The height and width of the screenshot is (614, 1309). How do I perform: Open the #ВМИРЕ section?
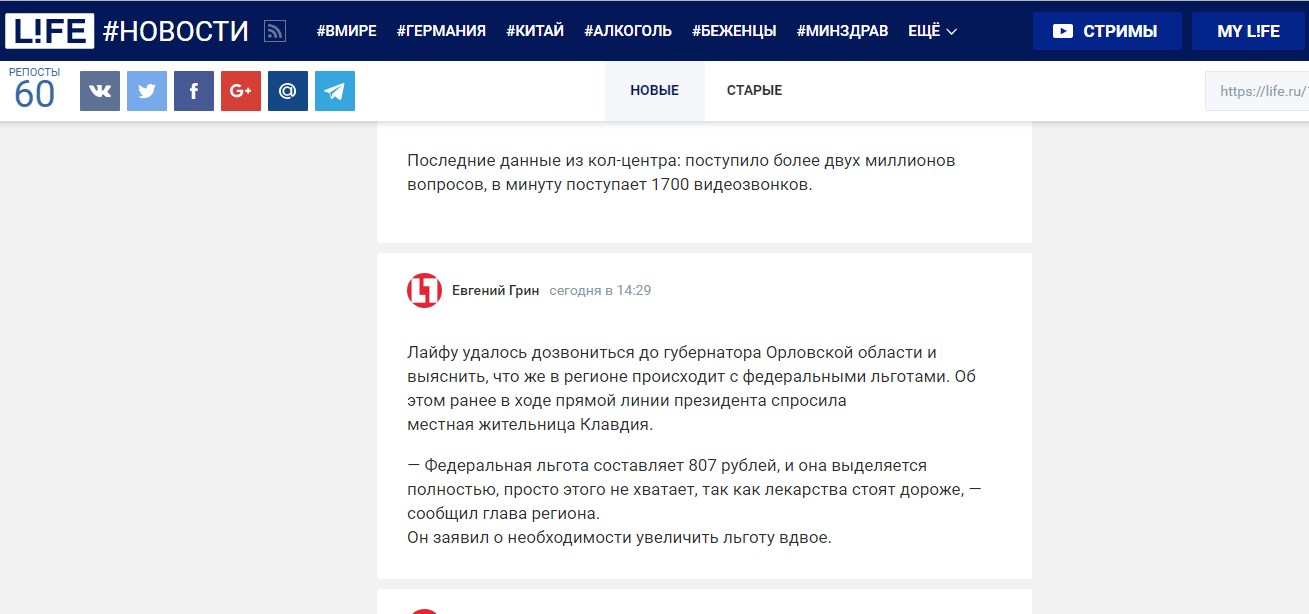[x=346, y=31]
